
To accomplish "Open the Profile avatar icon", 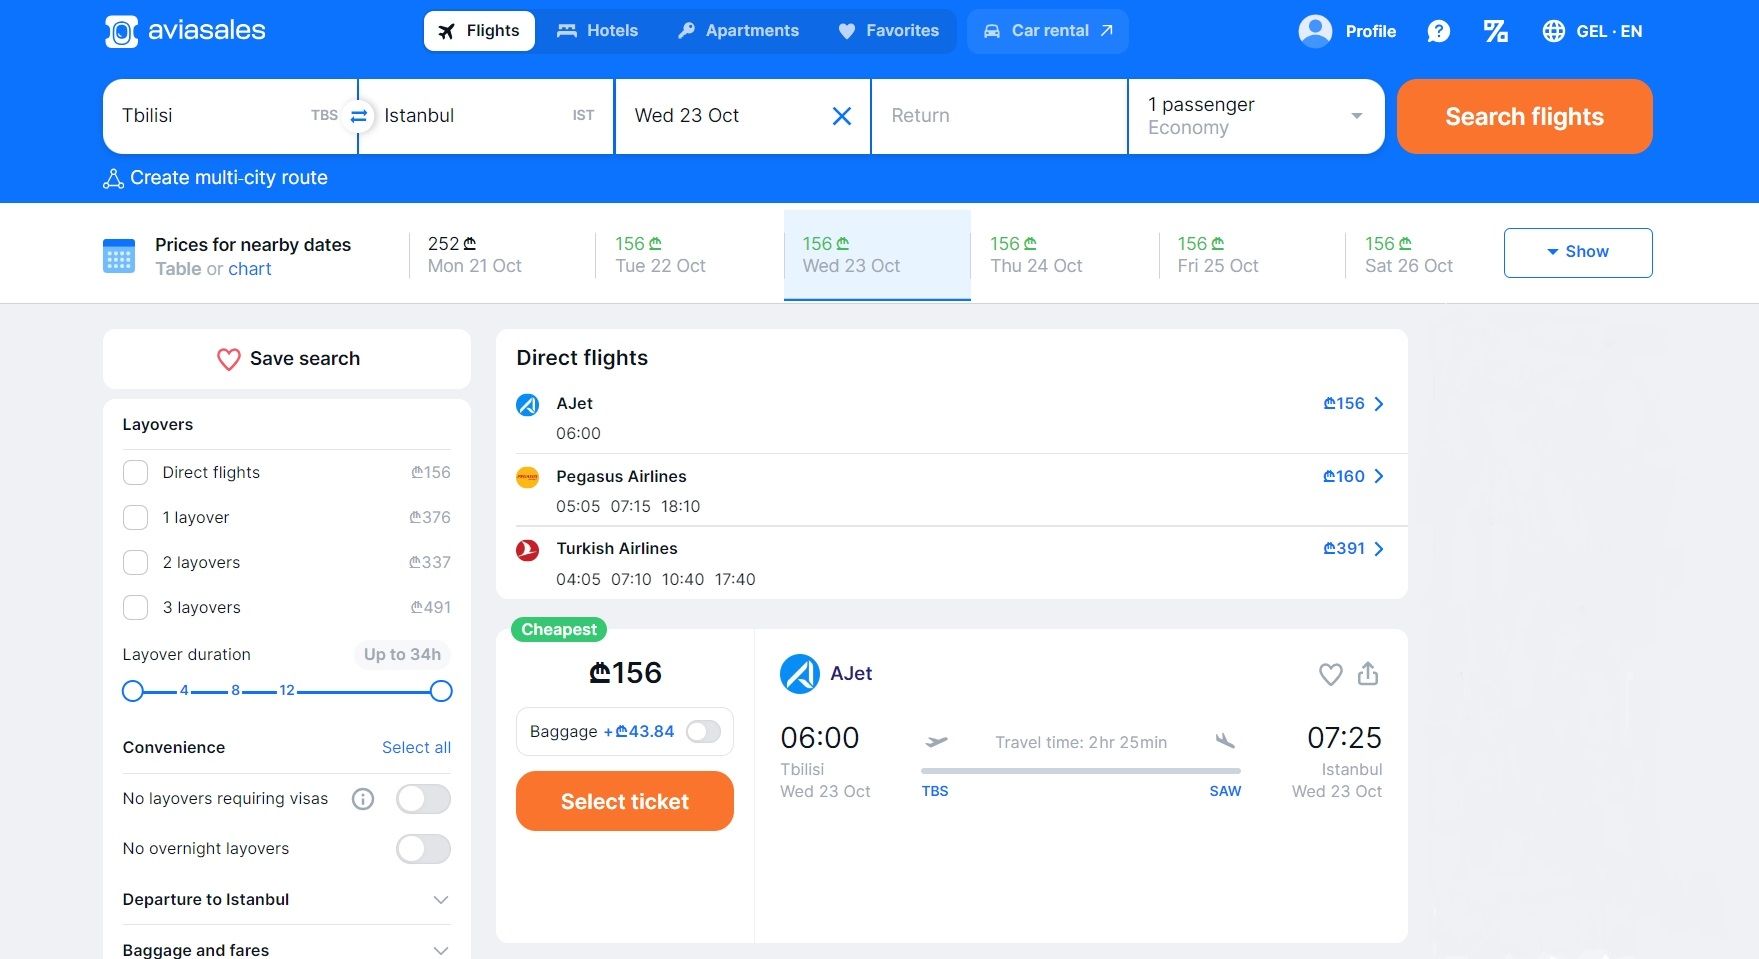I will click(x=1315, y=31).
